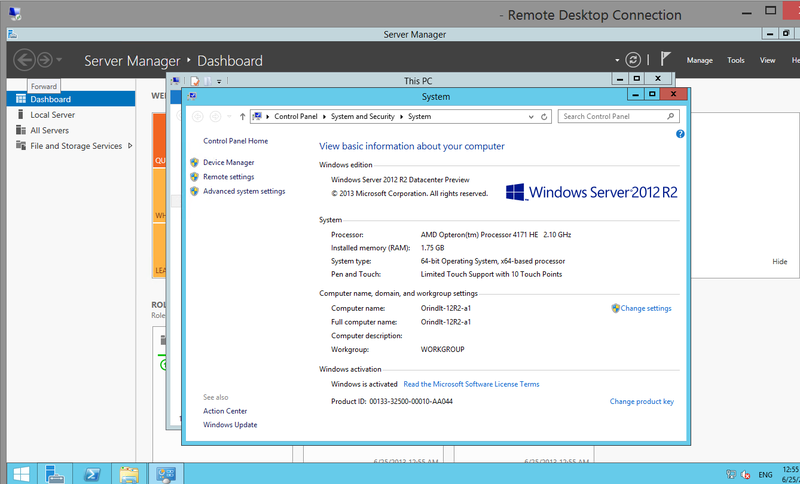Read the Microsoft Software License Terms
The width and height of the screenshot is (800, 484).
pyautogui.click(x=471, y=384)
